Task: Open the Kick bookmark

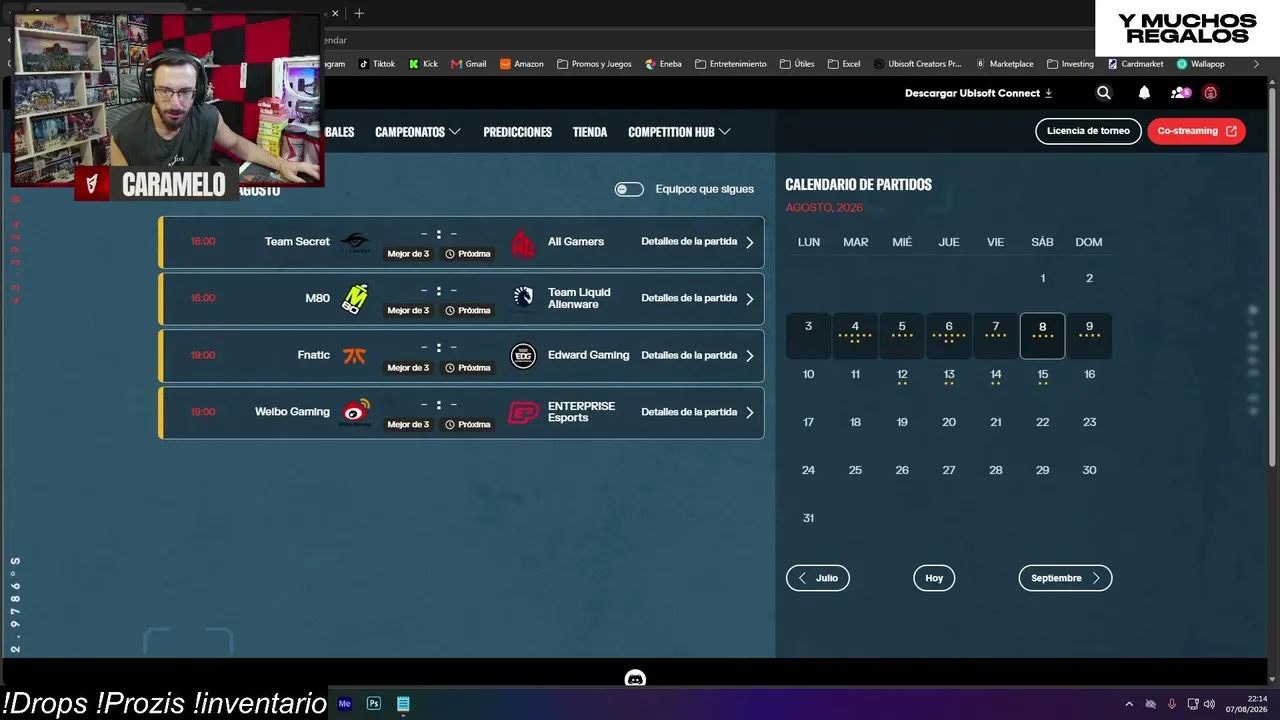Action: click(x=424, y=64)
